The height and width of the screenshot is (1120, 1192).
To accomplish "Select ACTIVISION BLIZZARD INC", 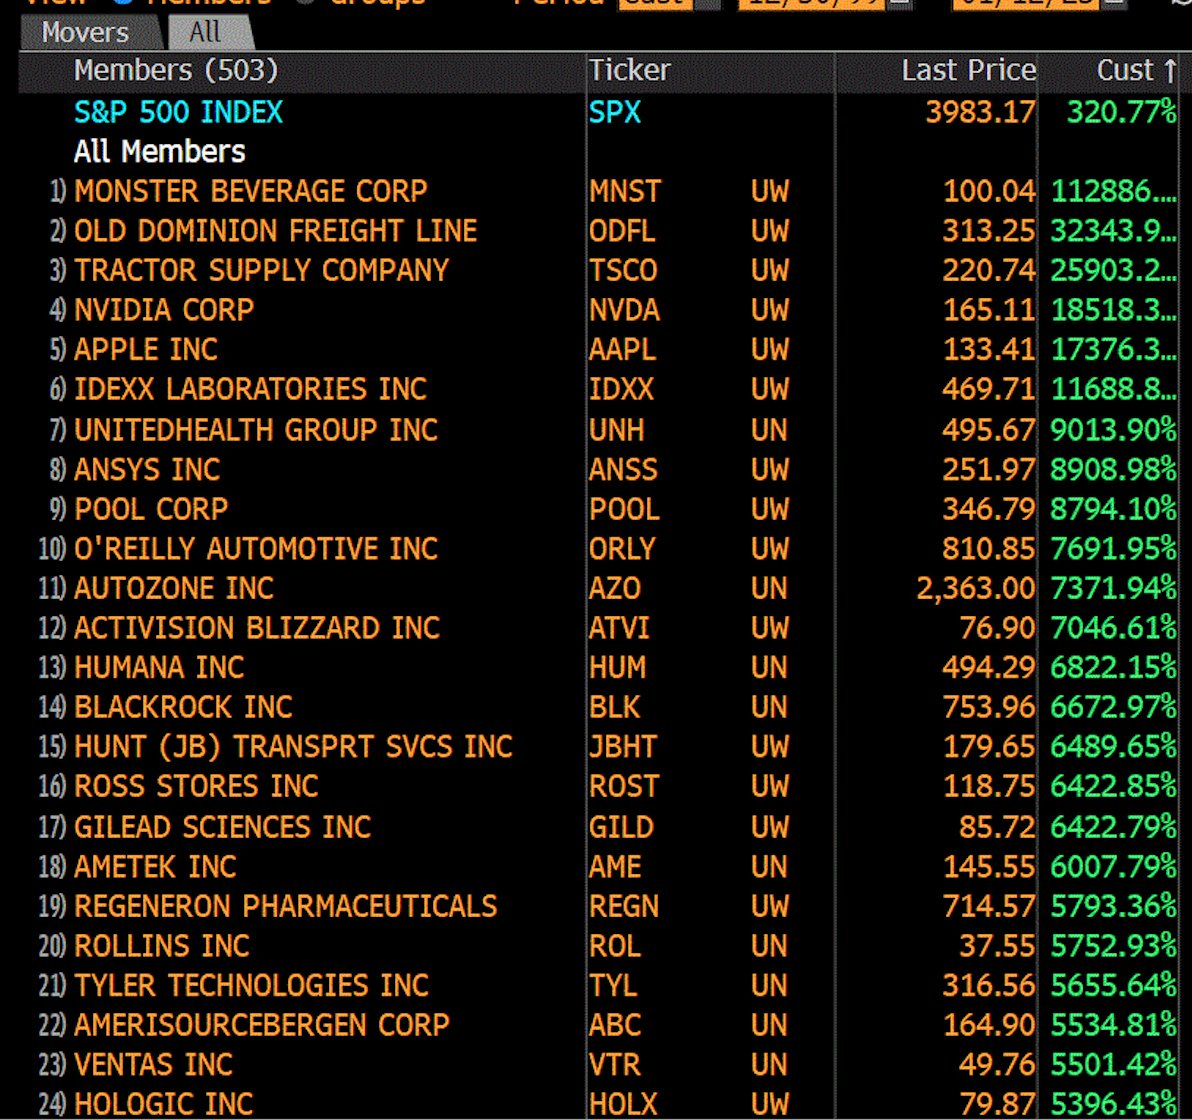I will tap(257, 628).
